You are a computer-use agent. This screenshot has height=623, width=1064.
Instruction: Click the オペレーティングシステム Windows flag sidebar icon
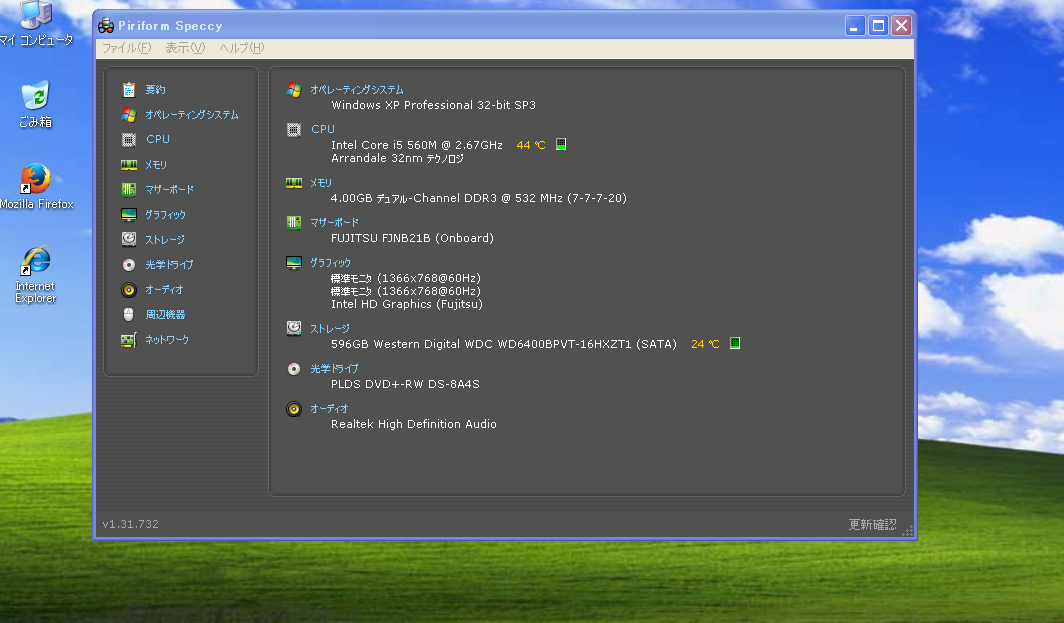[x=129, y=115]
